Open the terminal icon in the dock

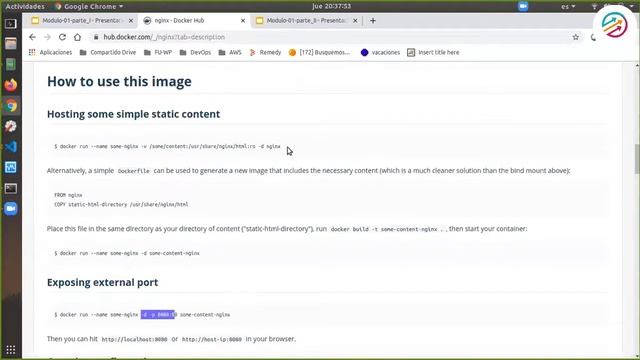click(x=11, y=188)
